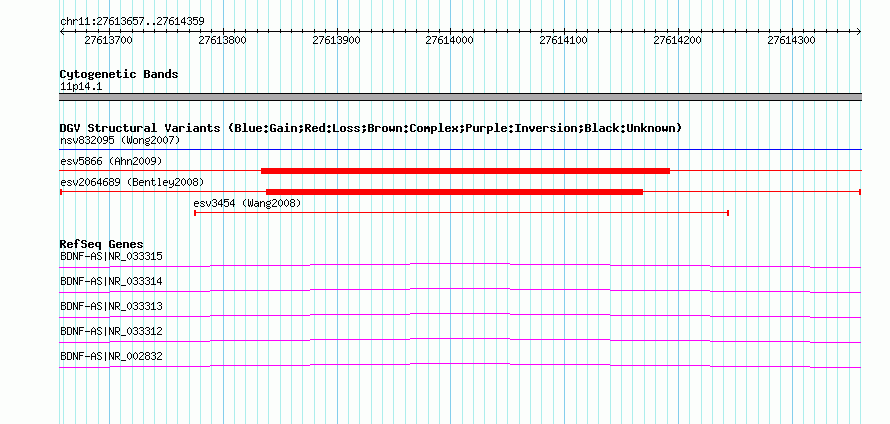Image resolution: width=890 pixels, height=424 pixels.
Task: Click the right arrowhead of the ruler
Action: 859,32
